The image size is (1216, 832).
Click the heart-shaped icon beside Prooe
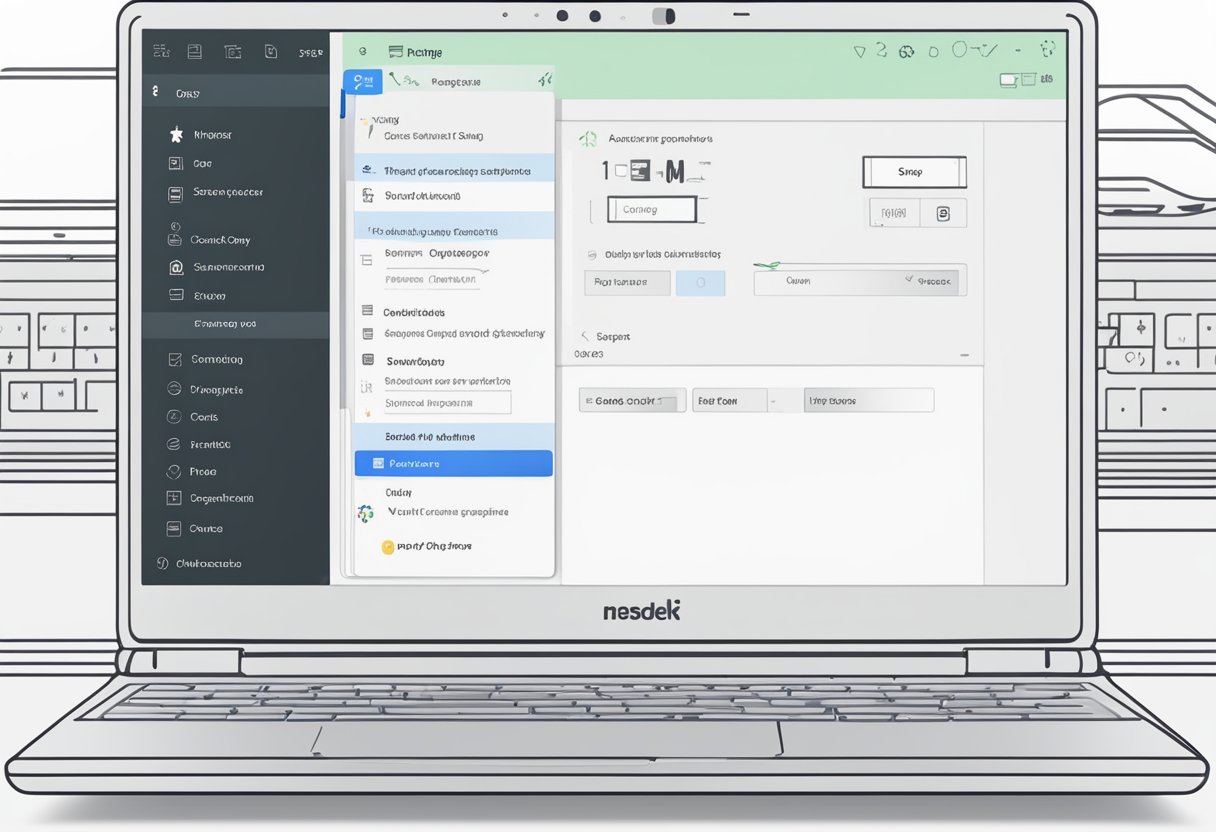173,471
